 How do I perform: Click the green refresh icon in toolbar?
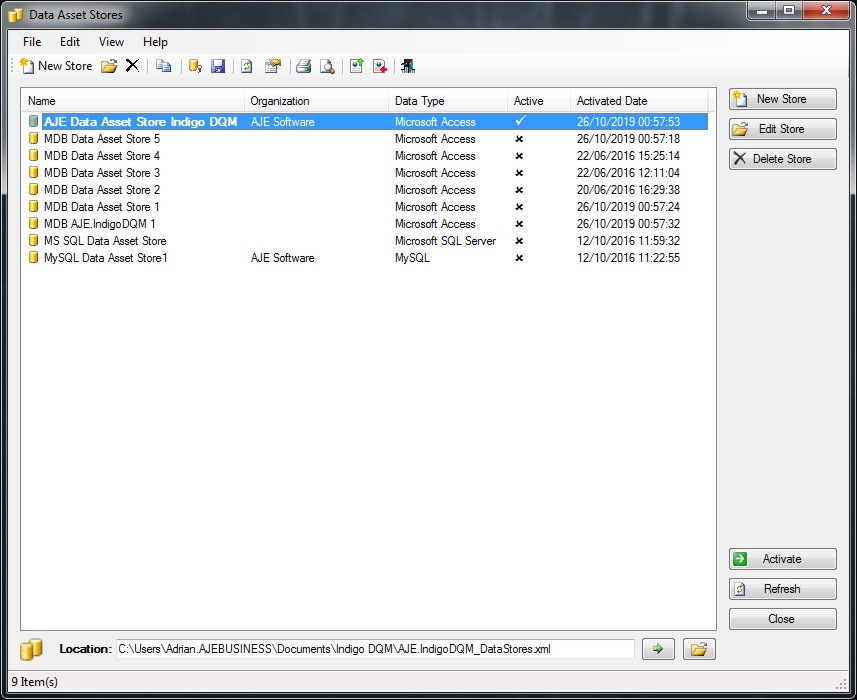(246, 66)
